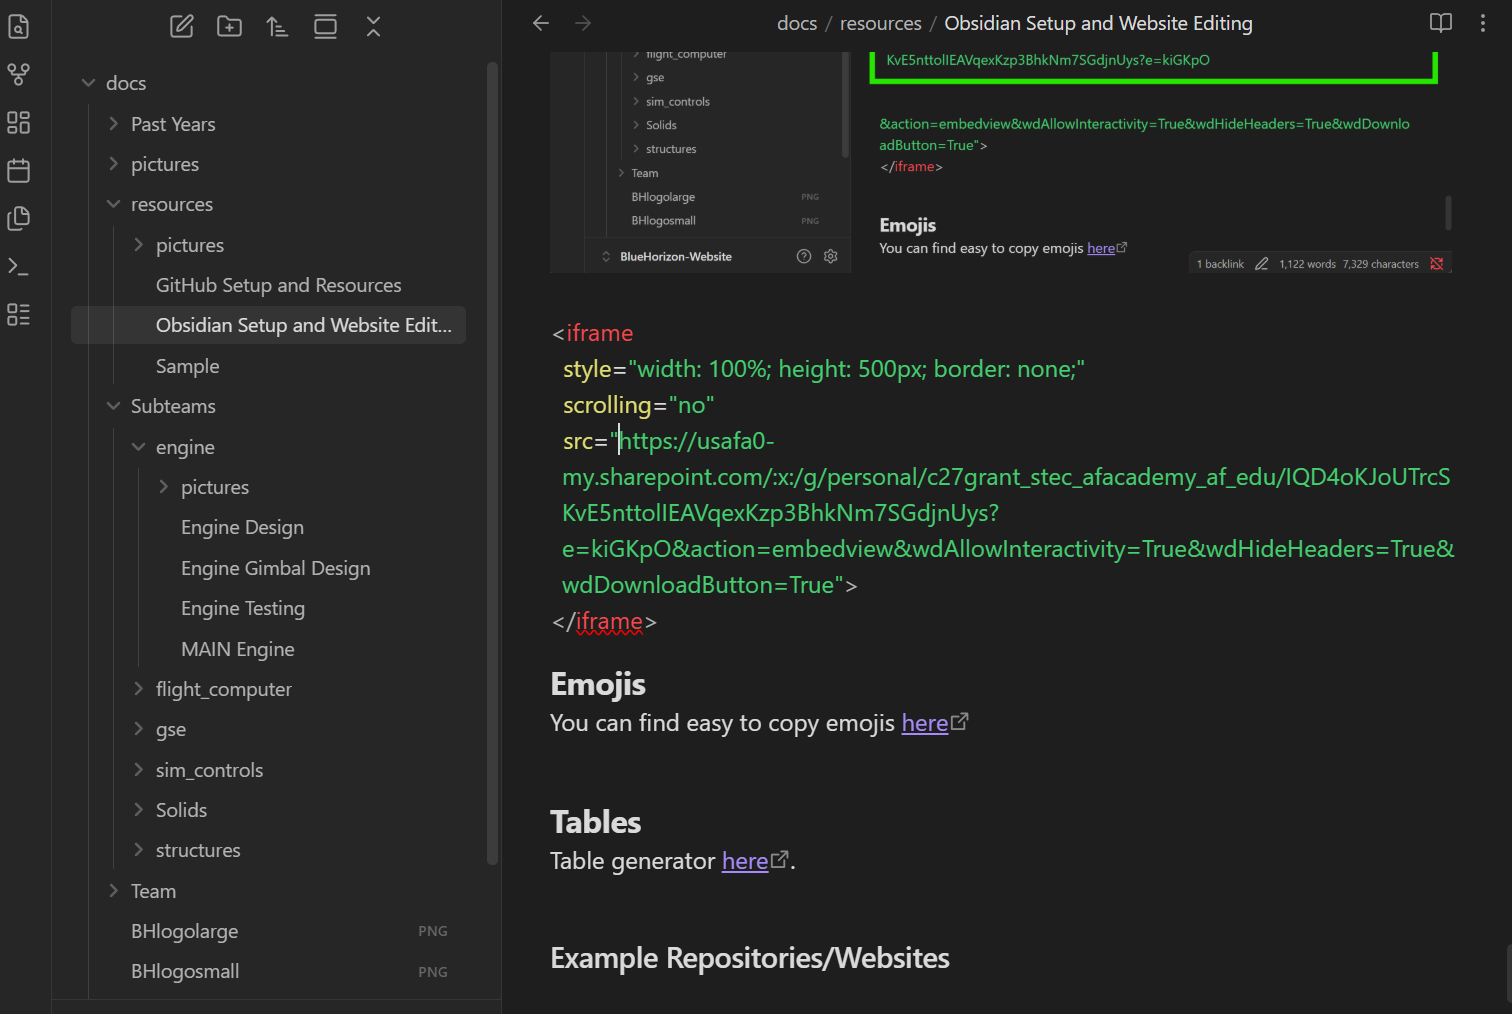Switch to reading view book icon
Image resolution: width=1512 pixels, height=1014 pixels.
tap(1441, 23)
